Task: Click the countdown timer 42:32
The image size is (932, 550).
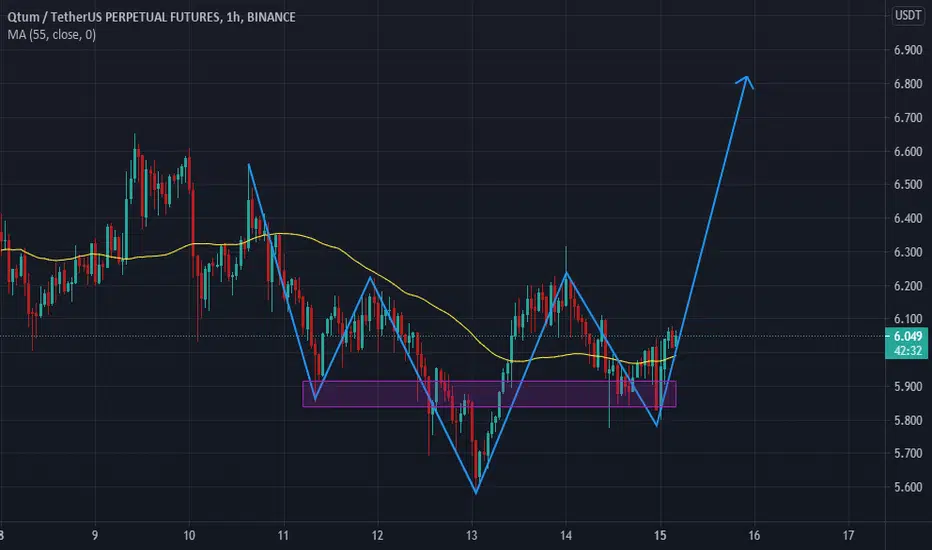Action: coord(908,351)
